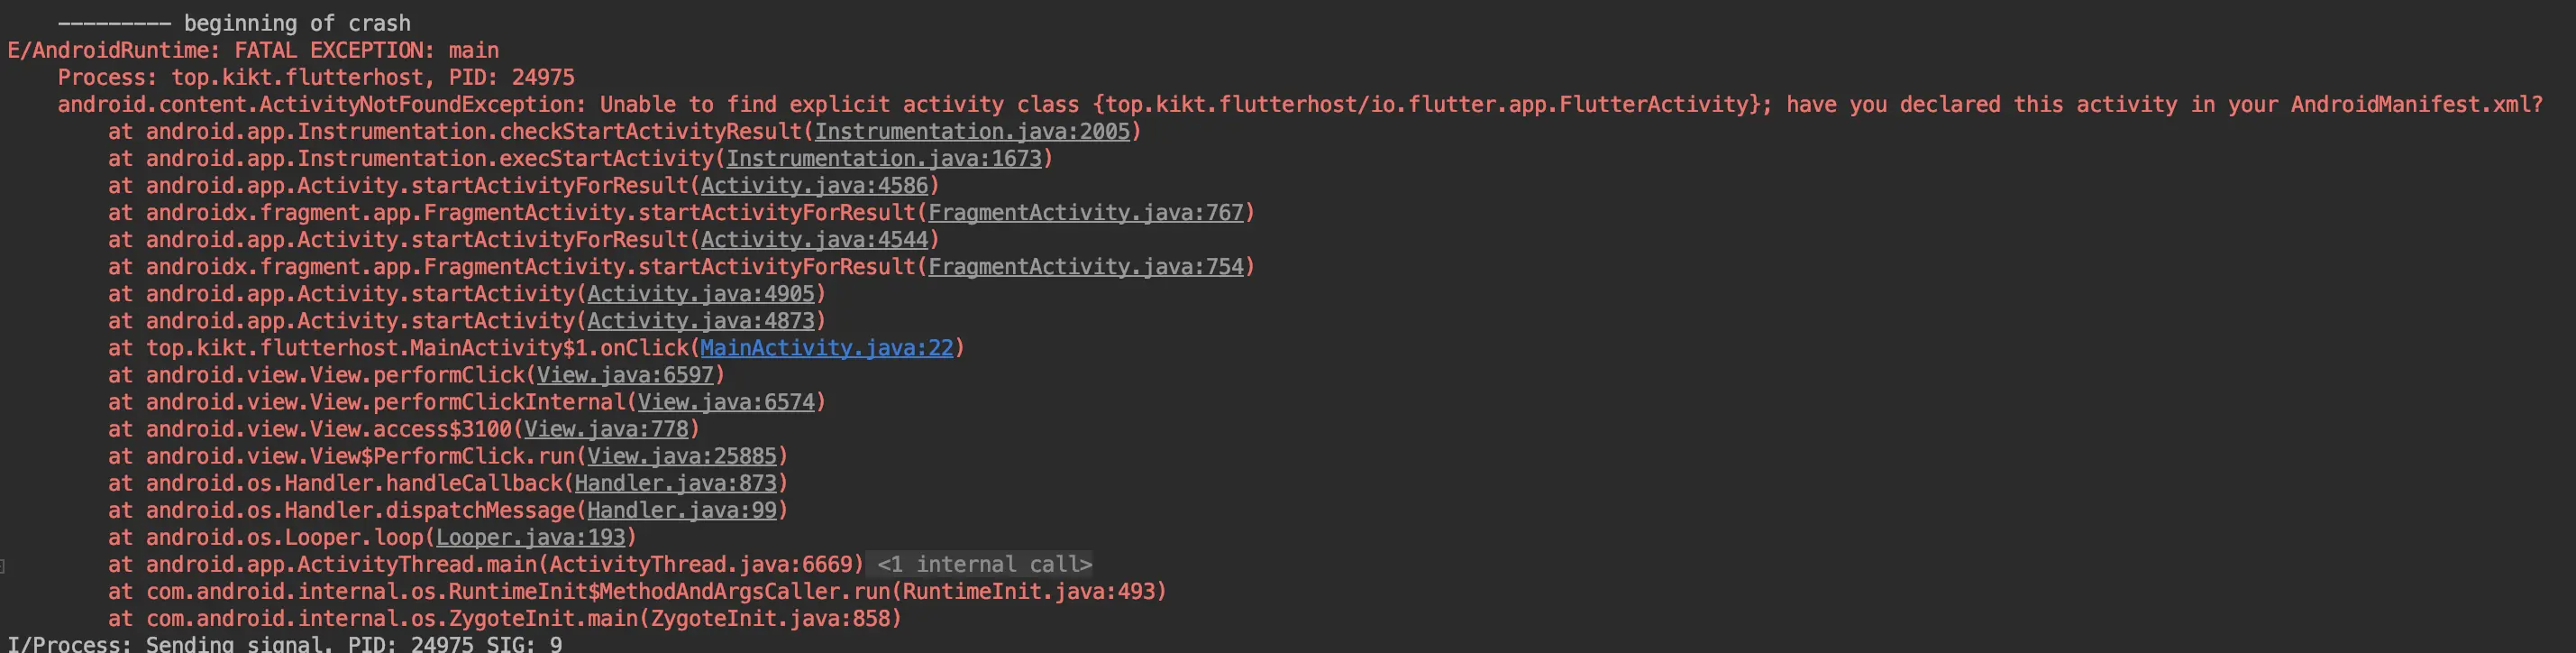Follow the Activity.java:4905 link
The height and width of the screenshot is (653, 2576).
coord(701,294)
